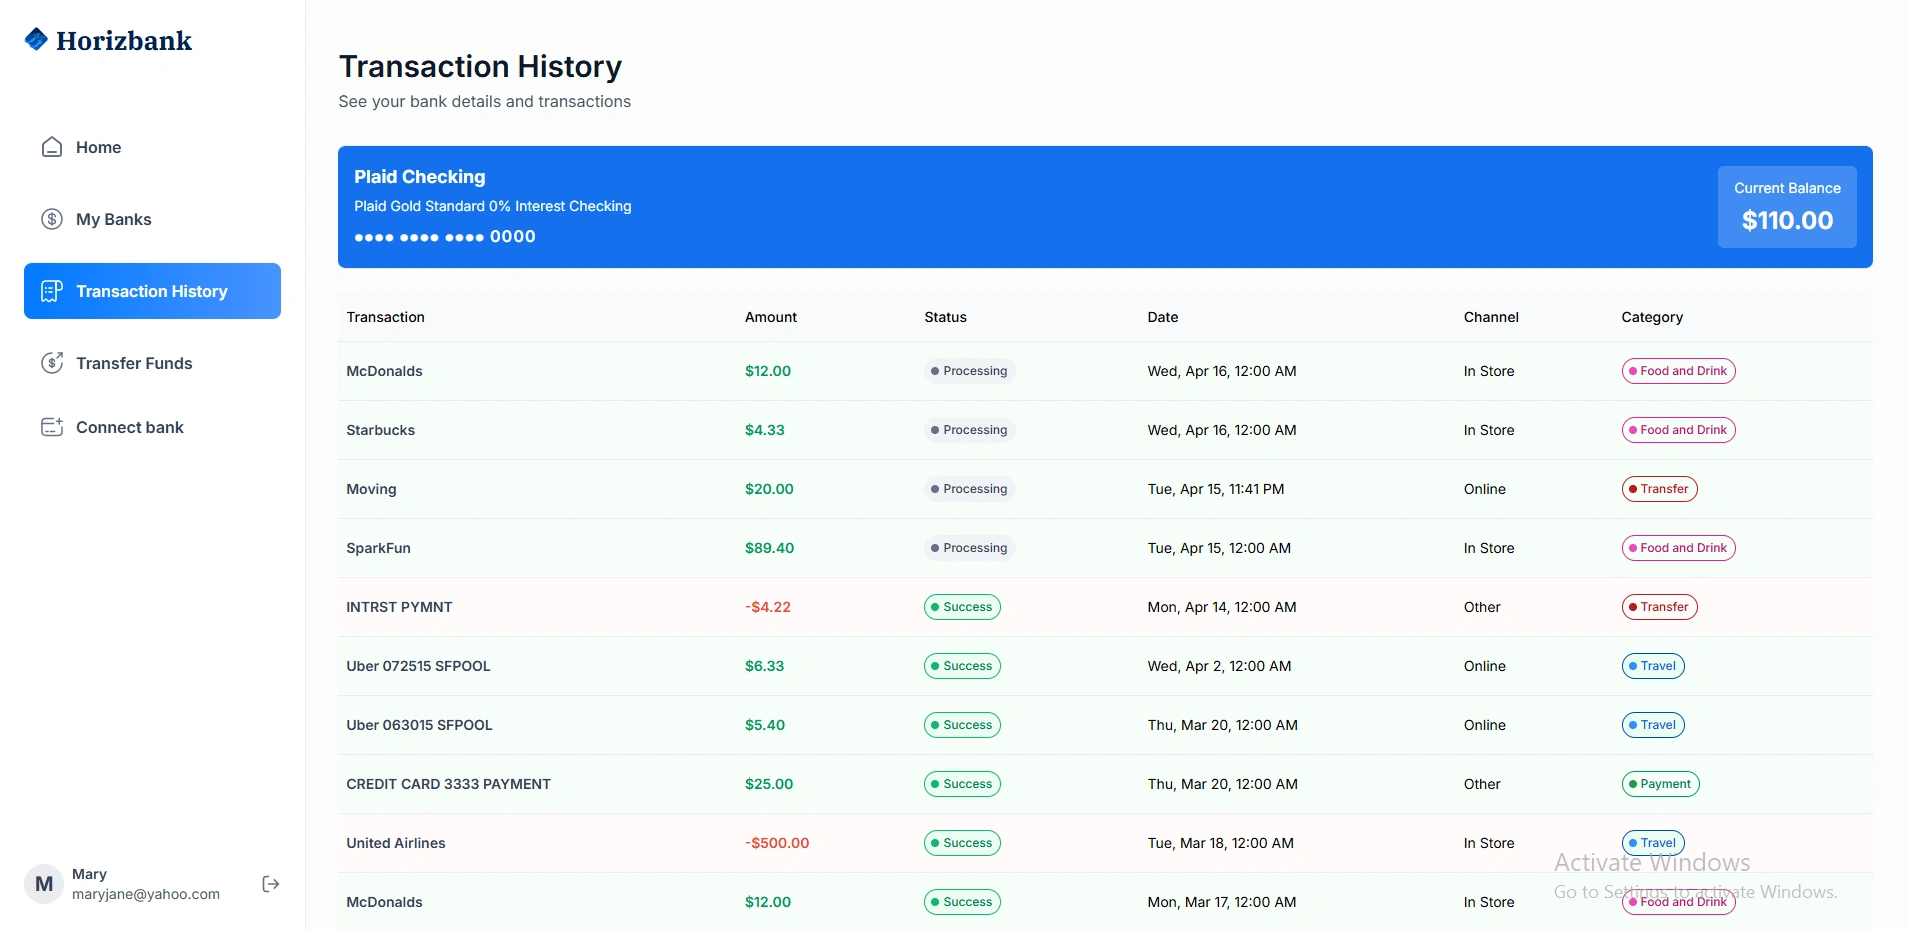Click the masked account number ending 0000
Viewport: 1908px width, 930px height.
[445, 237]
